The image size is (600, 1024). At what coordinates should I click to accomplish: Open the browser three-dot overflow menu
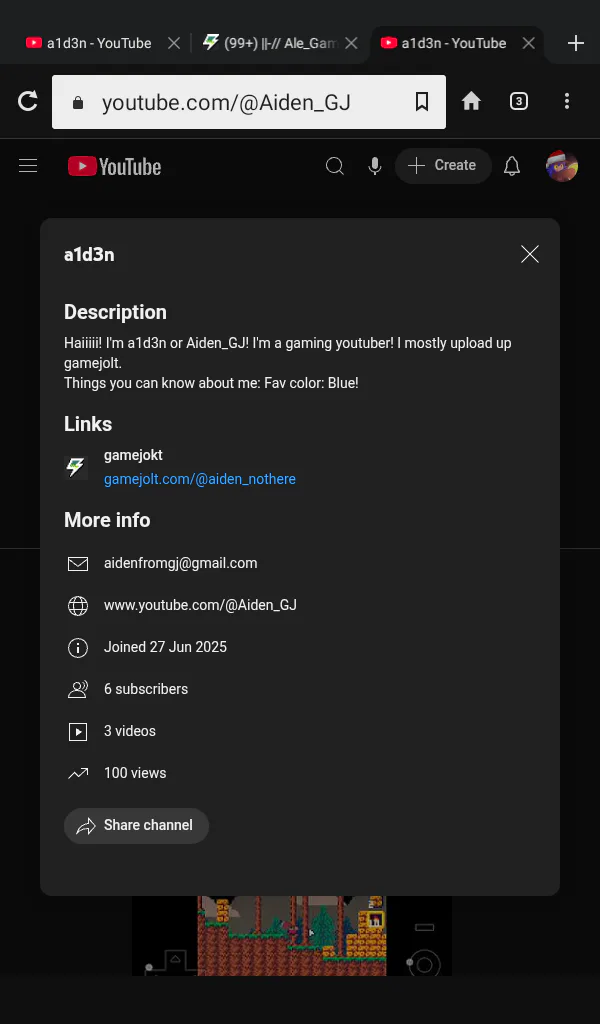click(x=567, y=101)
